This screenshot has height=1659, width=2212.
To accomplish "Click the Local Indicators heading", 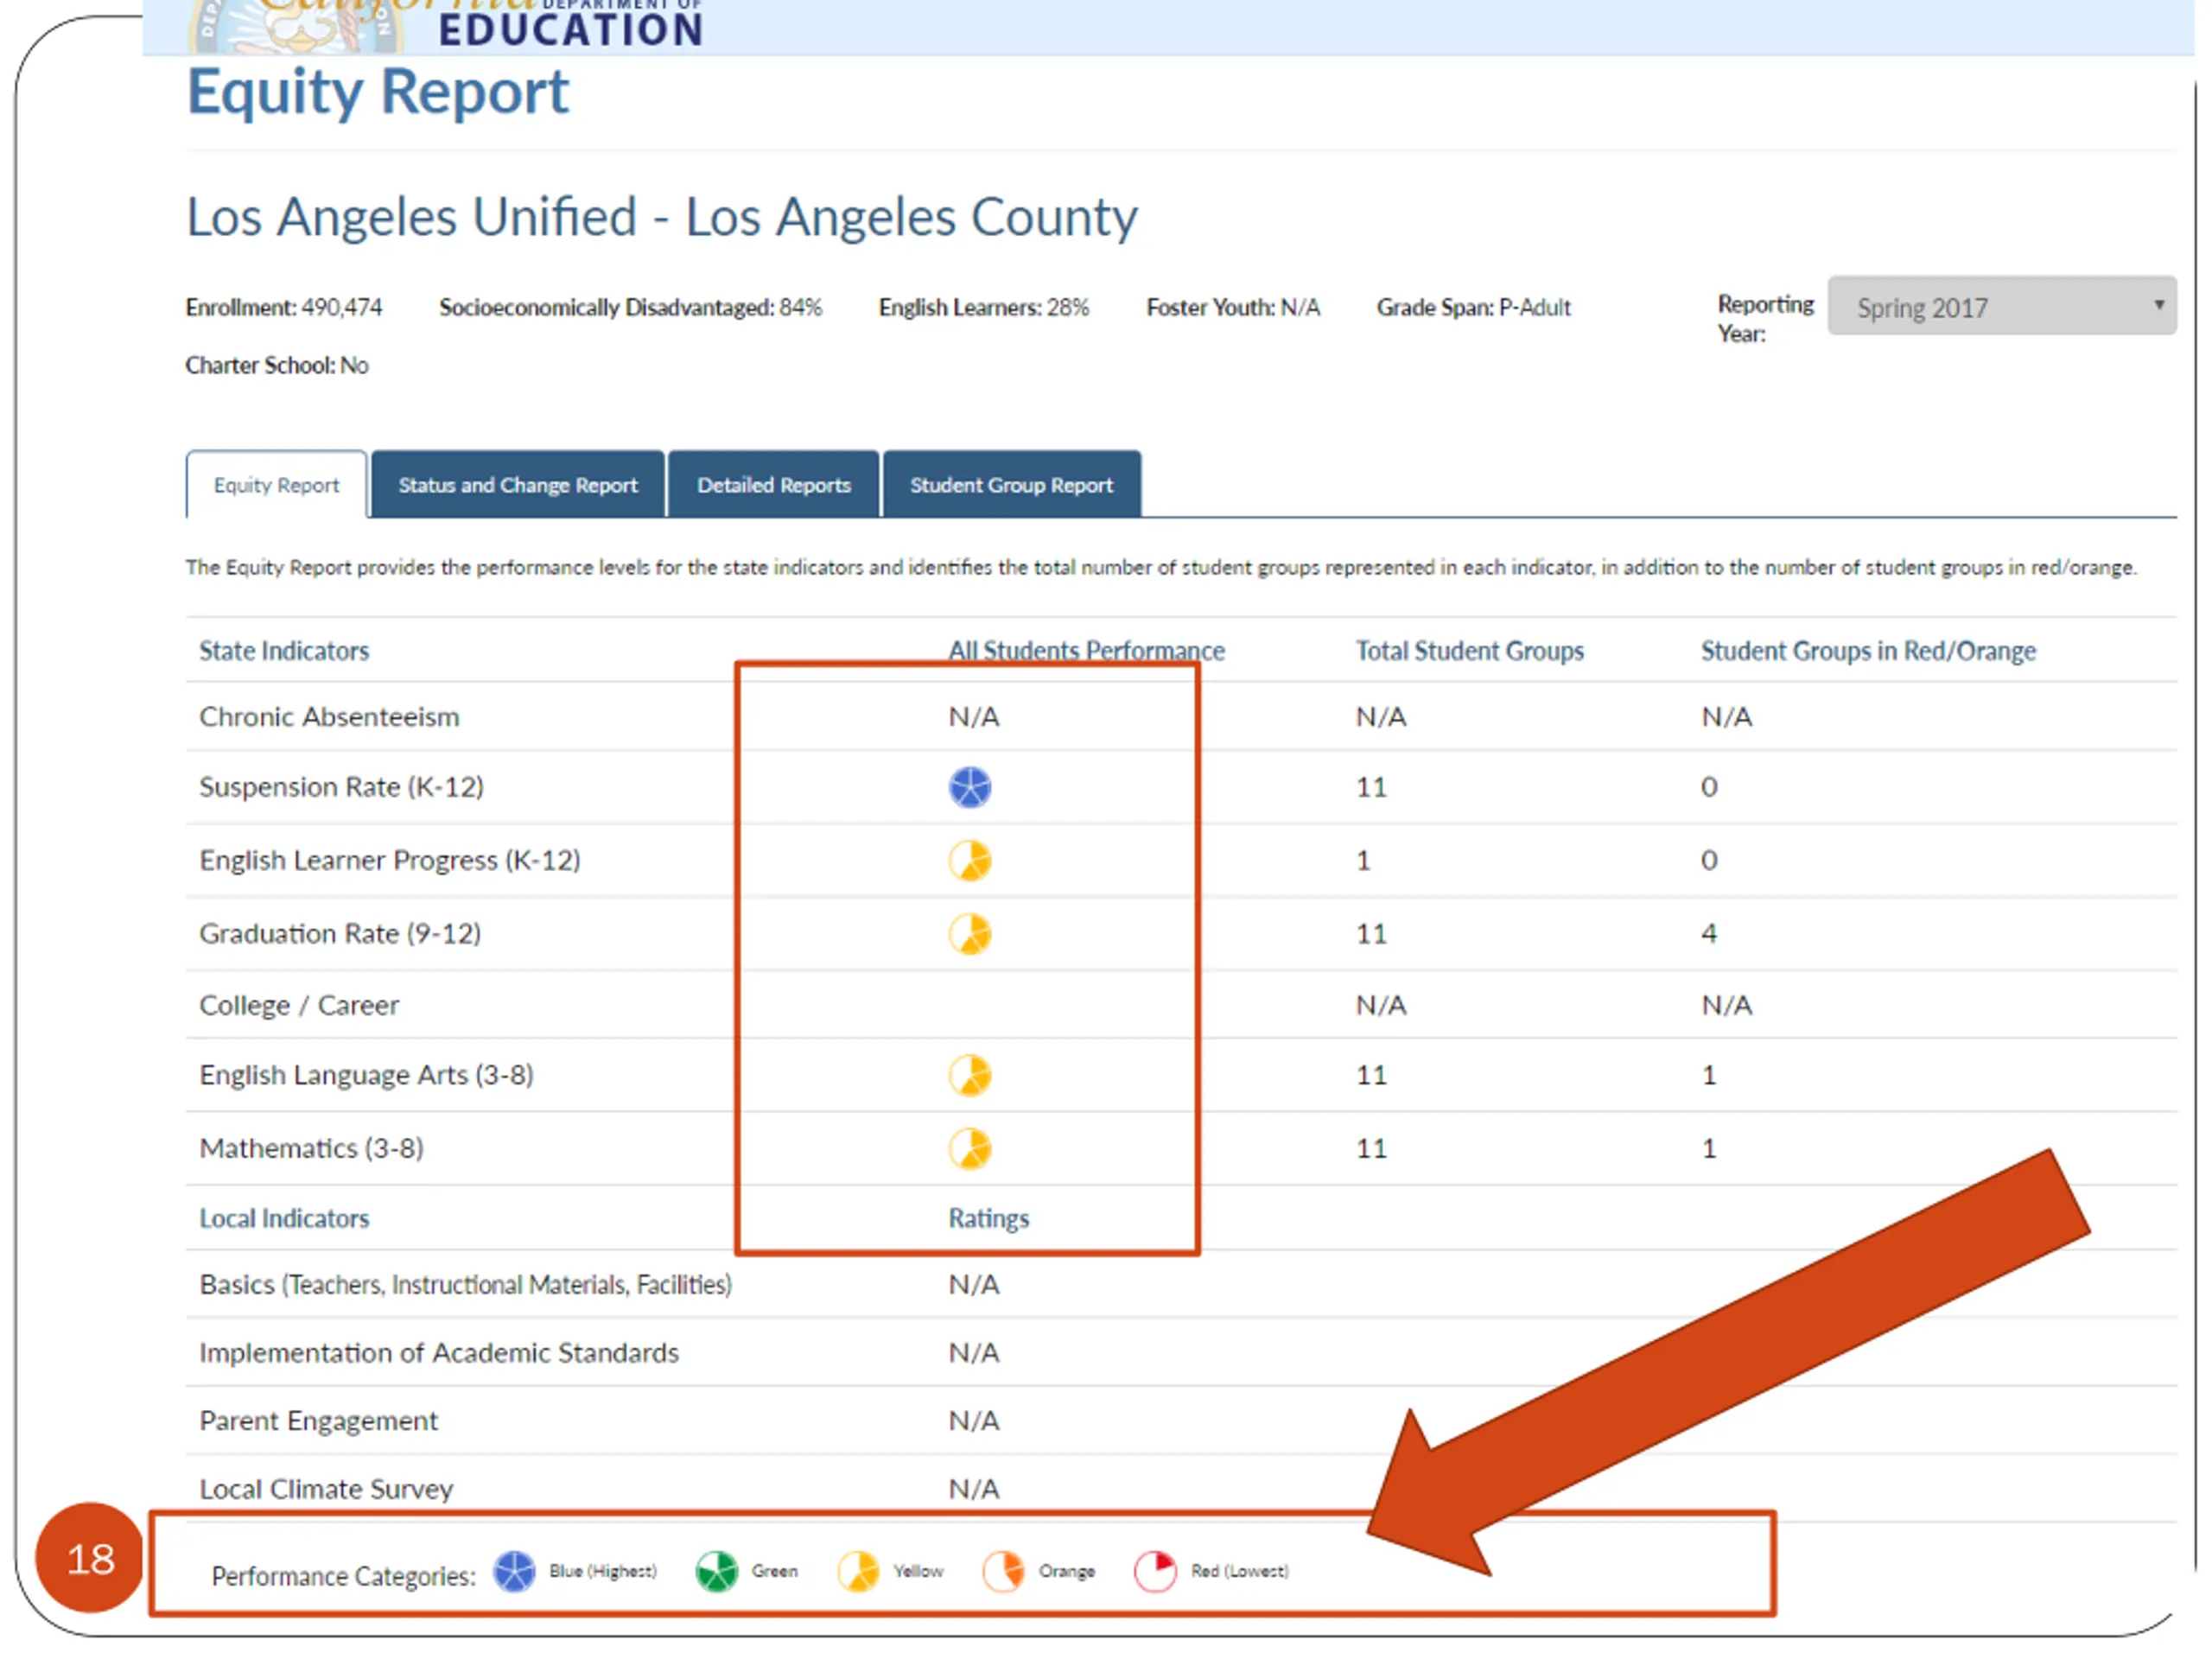I will [x=284, y=1218].
